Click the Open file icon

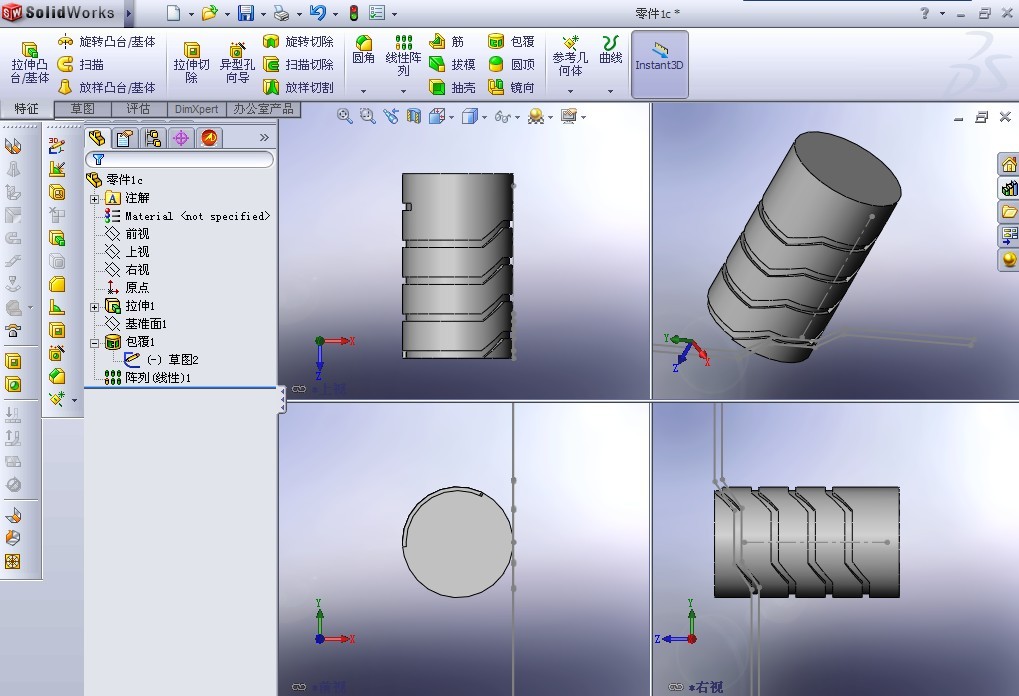(209, 13)
